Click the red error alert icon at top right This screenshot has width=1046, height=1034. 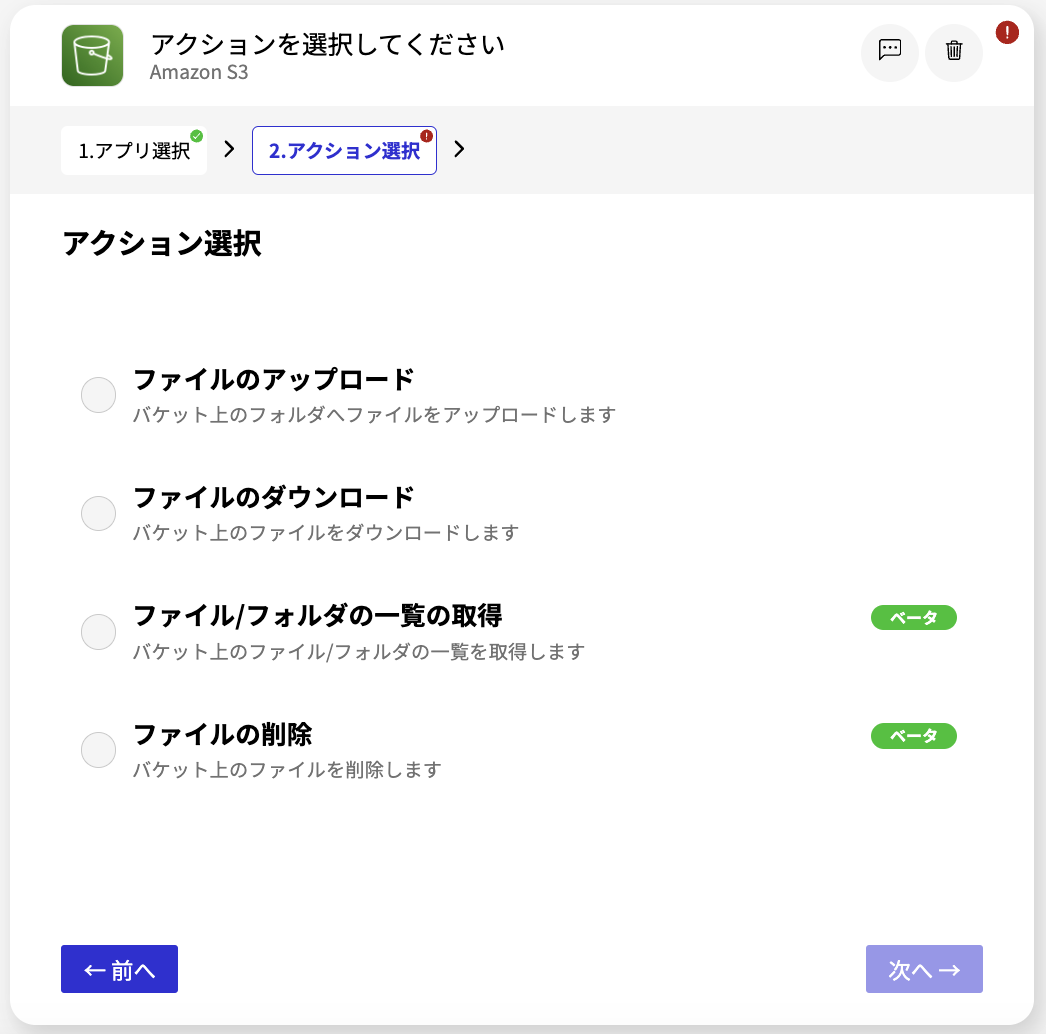point(1007,32)
